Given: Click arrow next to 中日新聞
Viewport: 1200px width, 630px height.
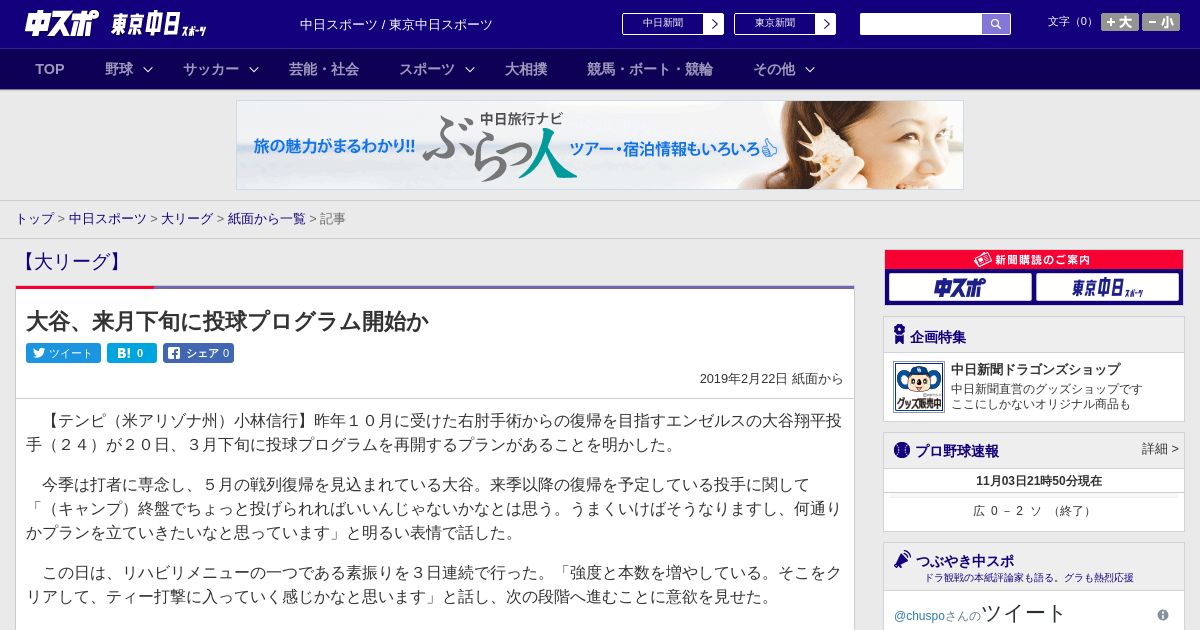Looking at the screenshot, I should pyautogui.click(x=714, y=24).
